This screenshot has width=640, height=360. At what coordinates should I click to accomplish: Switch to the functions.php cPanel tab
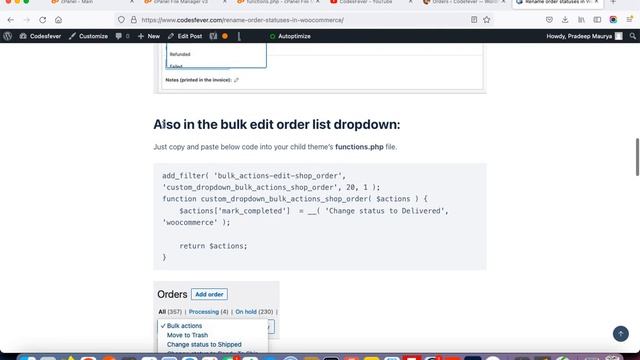click(278, 2)
